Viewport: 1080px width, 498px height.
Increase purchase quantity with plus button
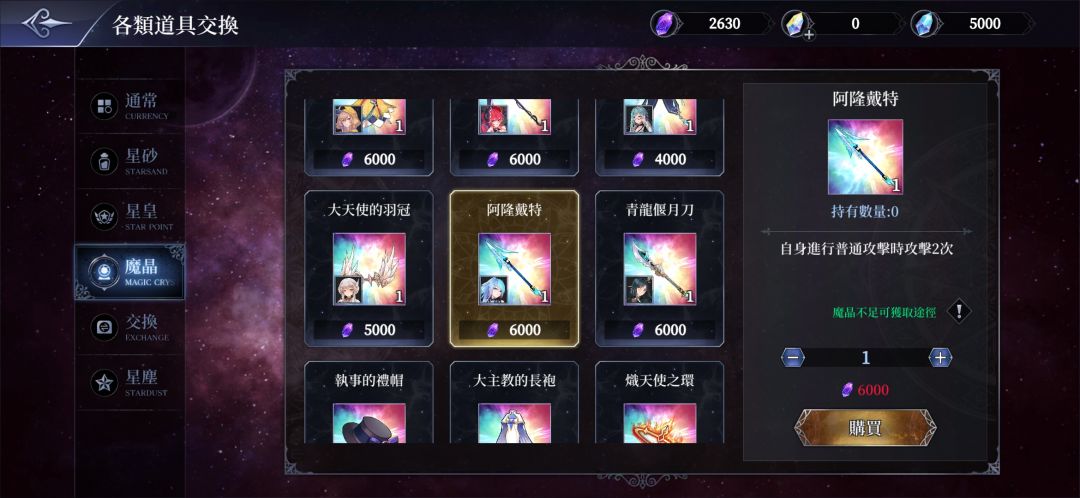point(940,357)
